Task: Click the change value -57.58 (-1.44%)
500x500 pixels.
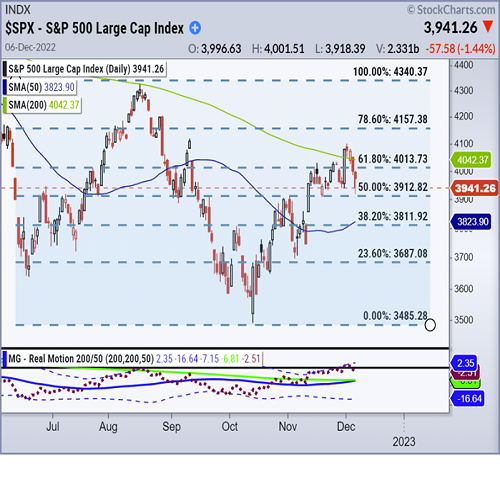Action: (x=460, y=49)
